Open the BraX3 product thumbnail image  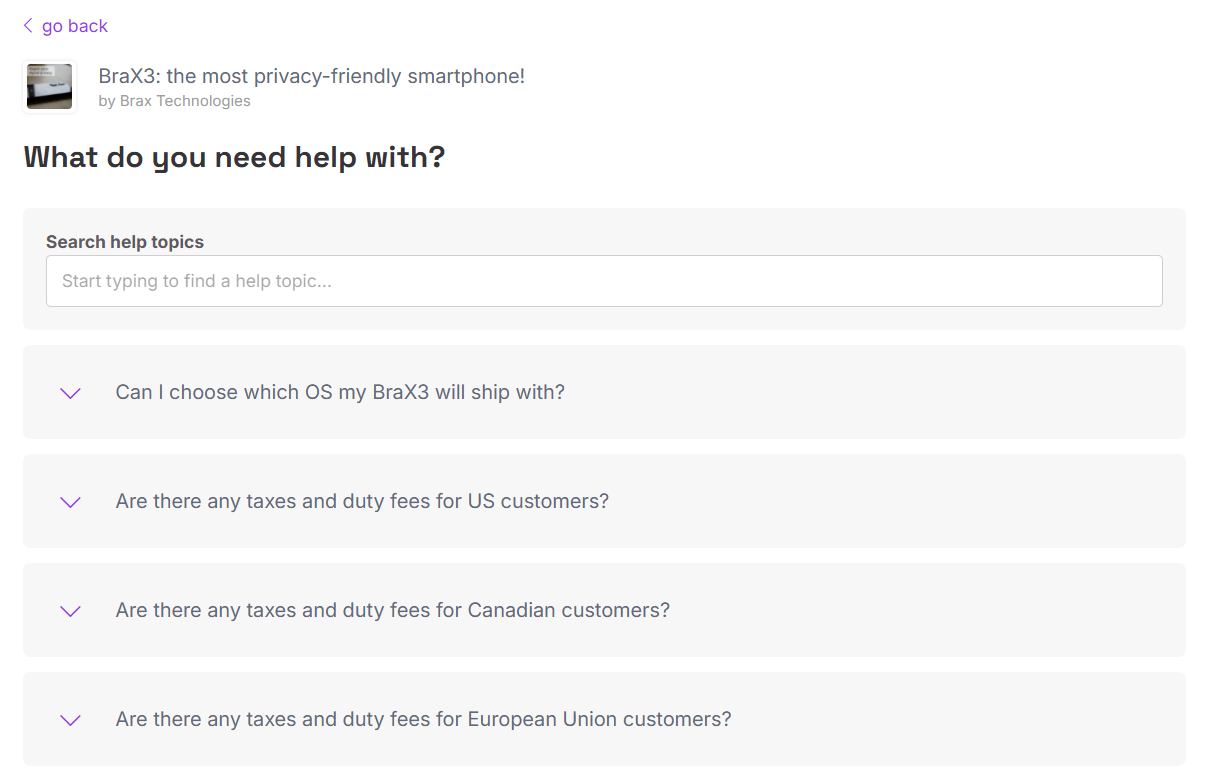tap(49, 87)
